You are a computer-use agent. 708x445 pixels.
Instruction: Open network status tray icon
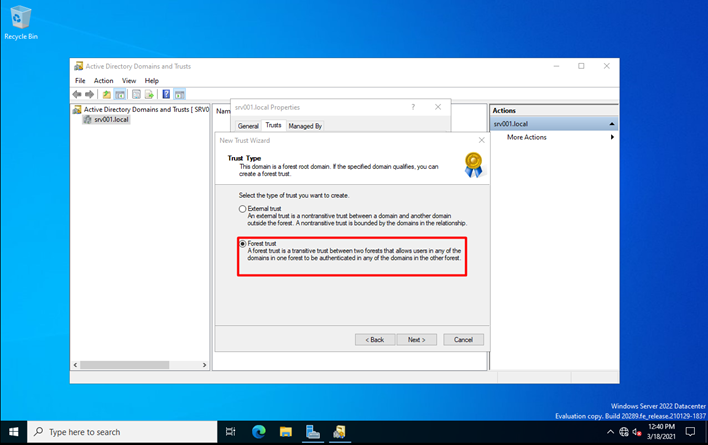click(624, 432)
